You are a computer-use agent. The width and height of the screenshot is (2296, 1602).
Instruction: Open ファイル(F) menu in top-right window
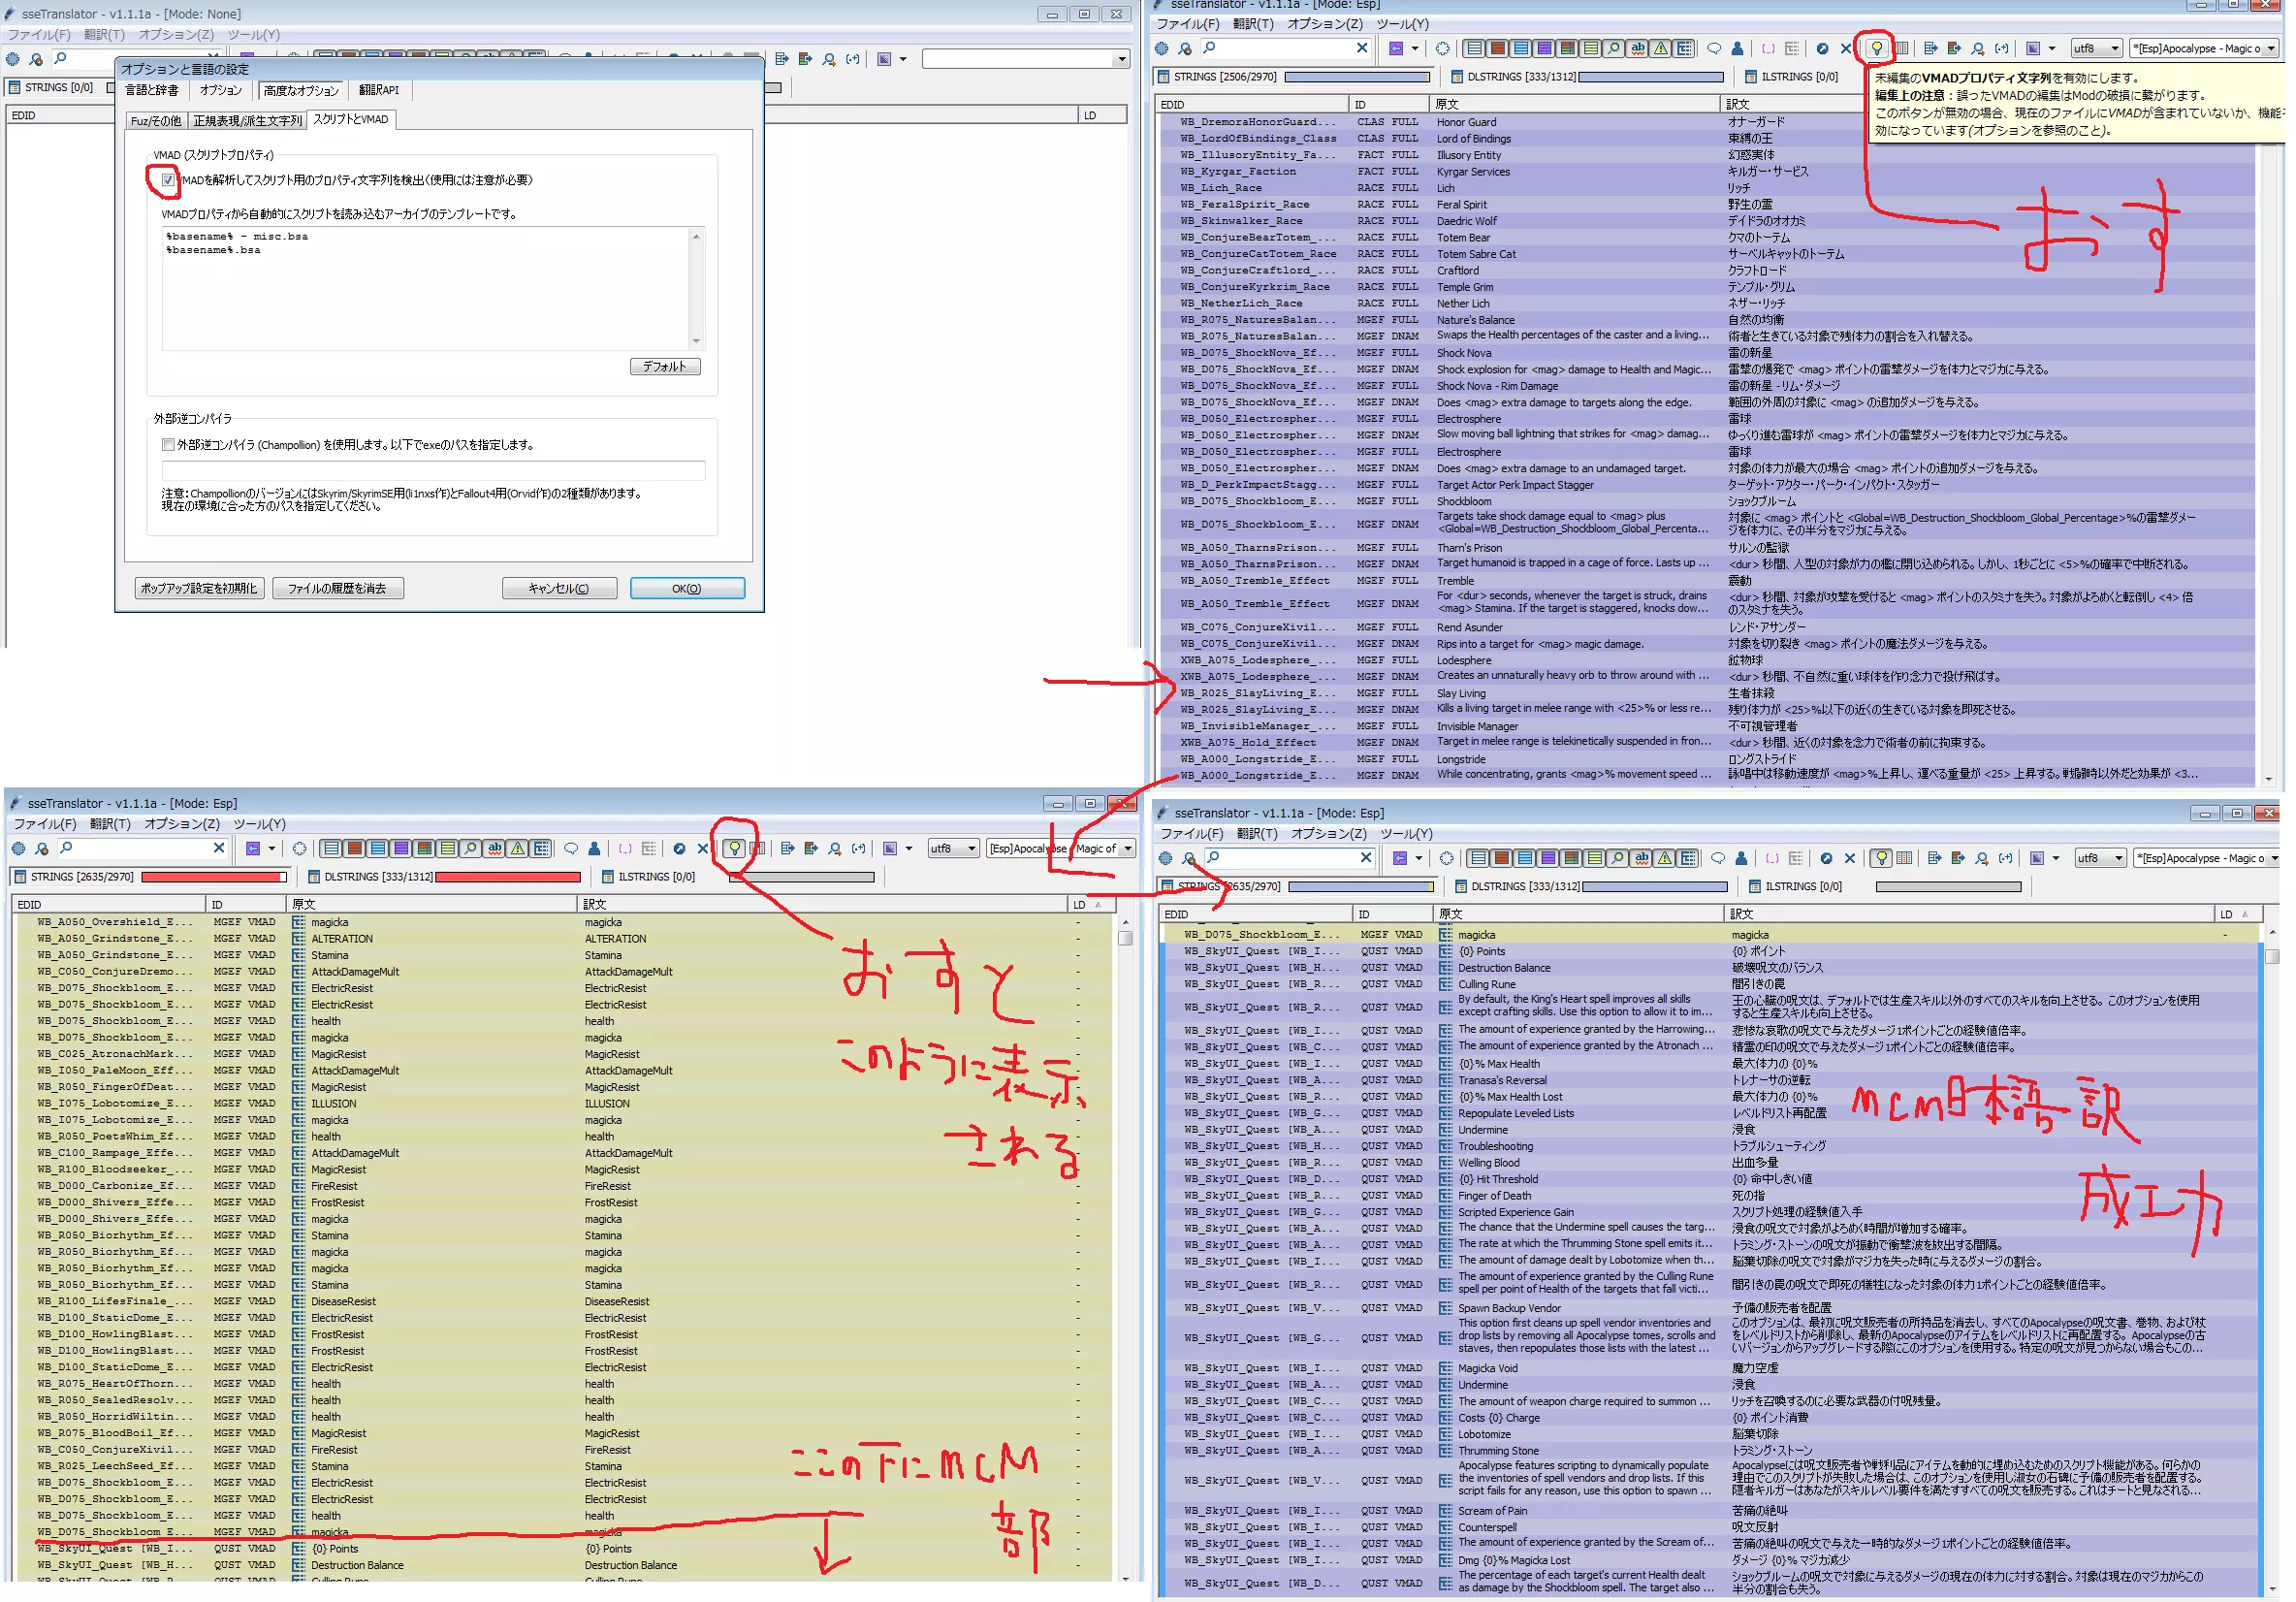[x=1188, y=24]
